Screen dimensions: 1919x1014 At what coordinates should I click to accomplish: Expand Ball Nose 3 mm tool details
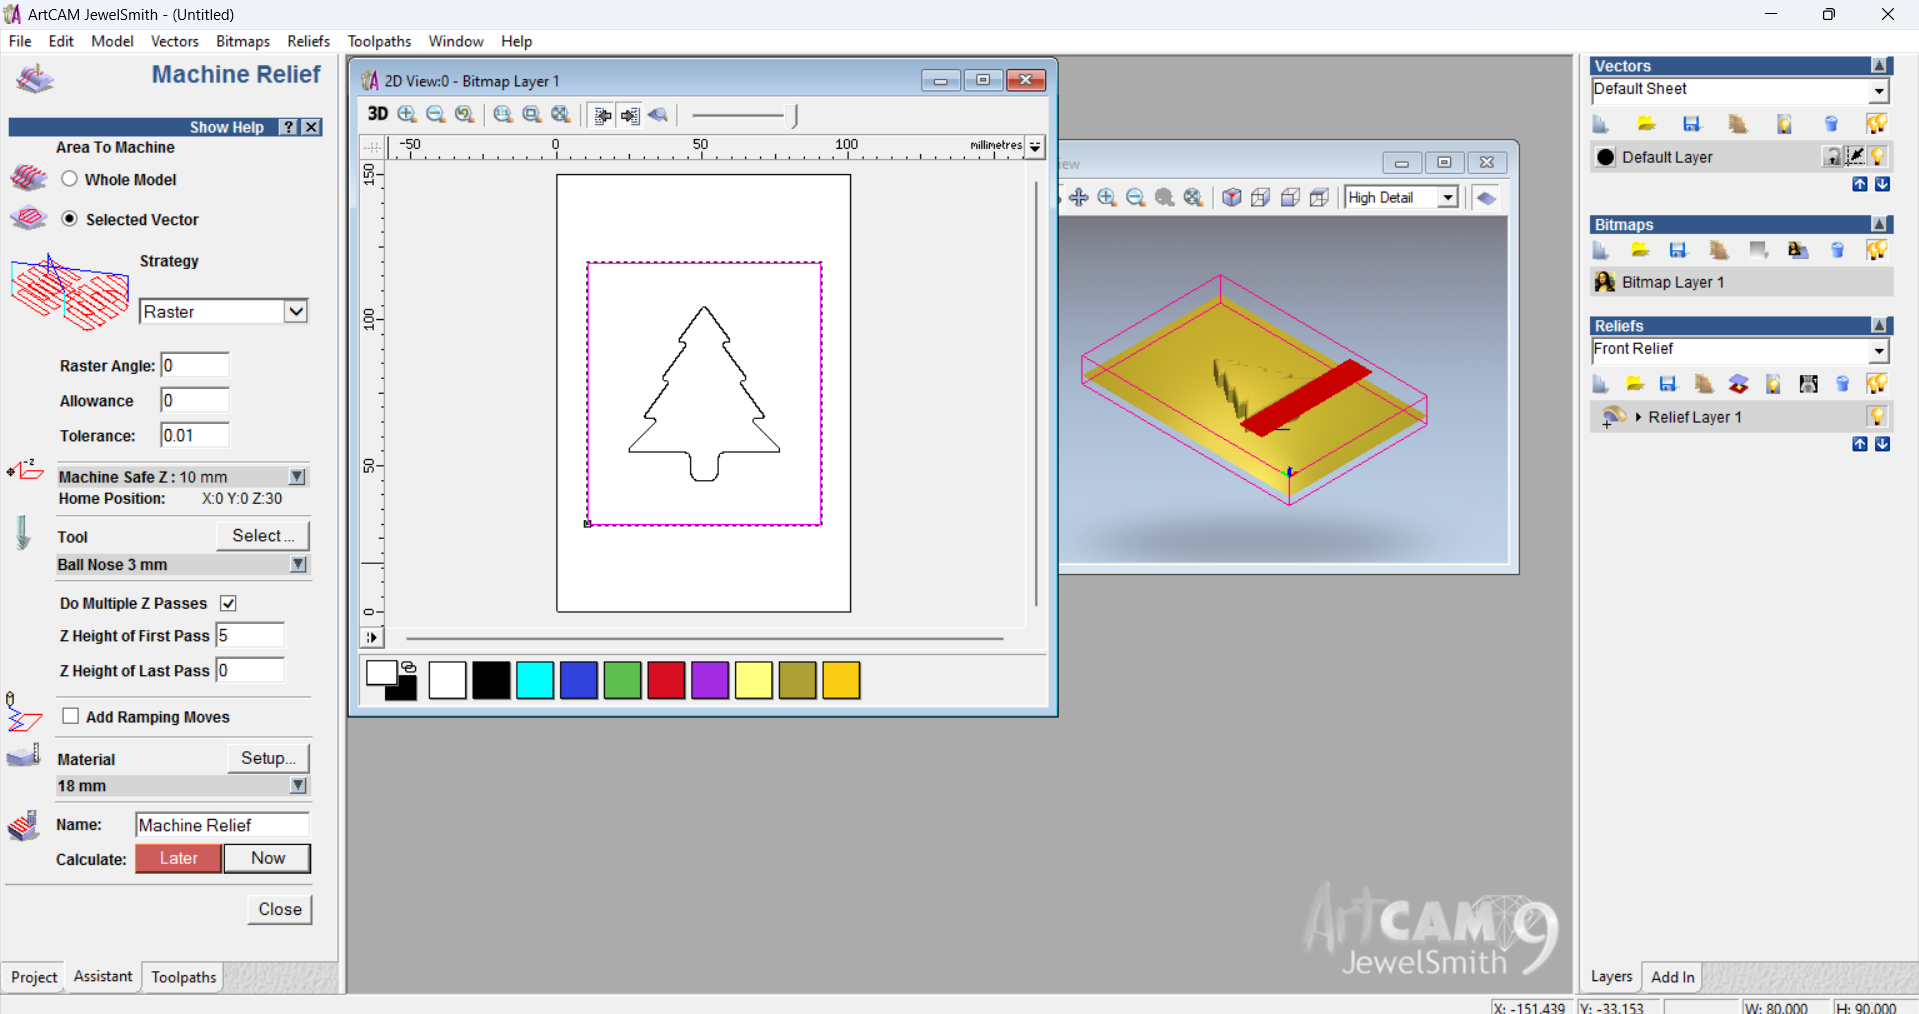(298, 565)
